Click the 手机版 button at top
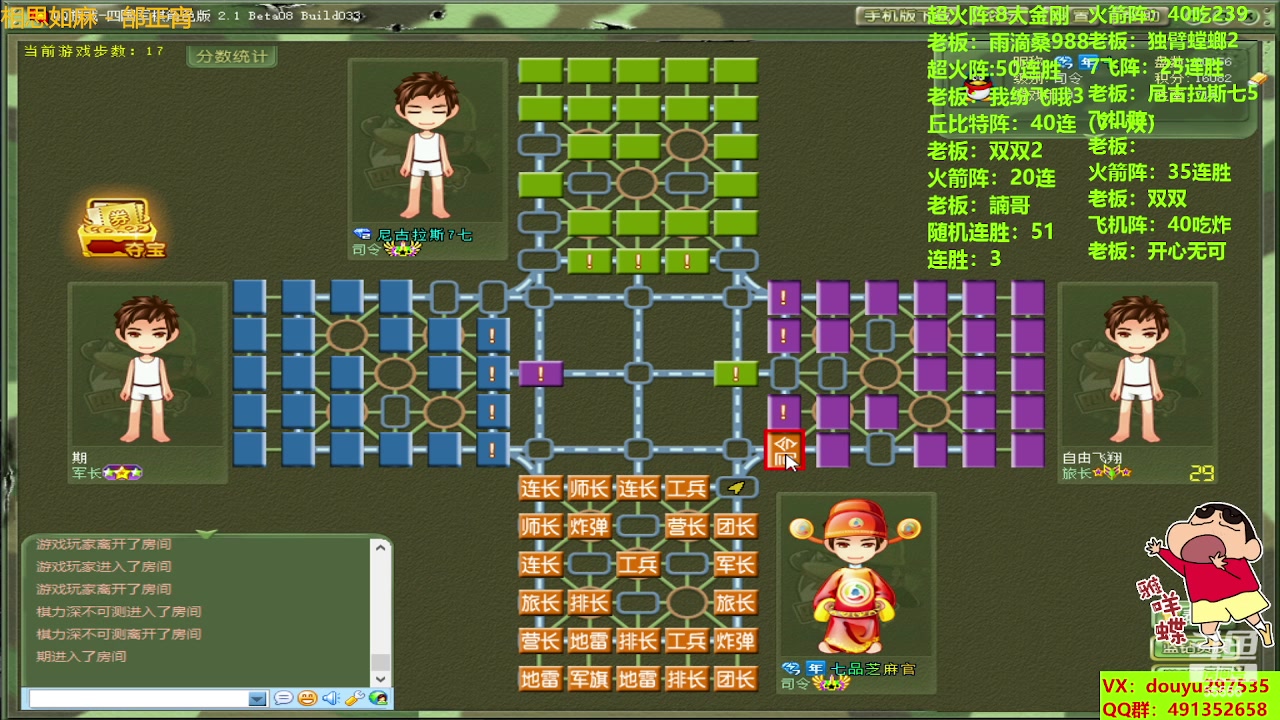 coord(890,16)
